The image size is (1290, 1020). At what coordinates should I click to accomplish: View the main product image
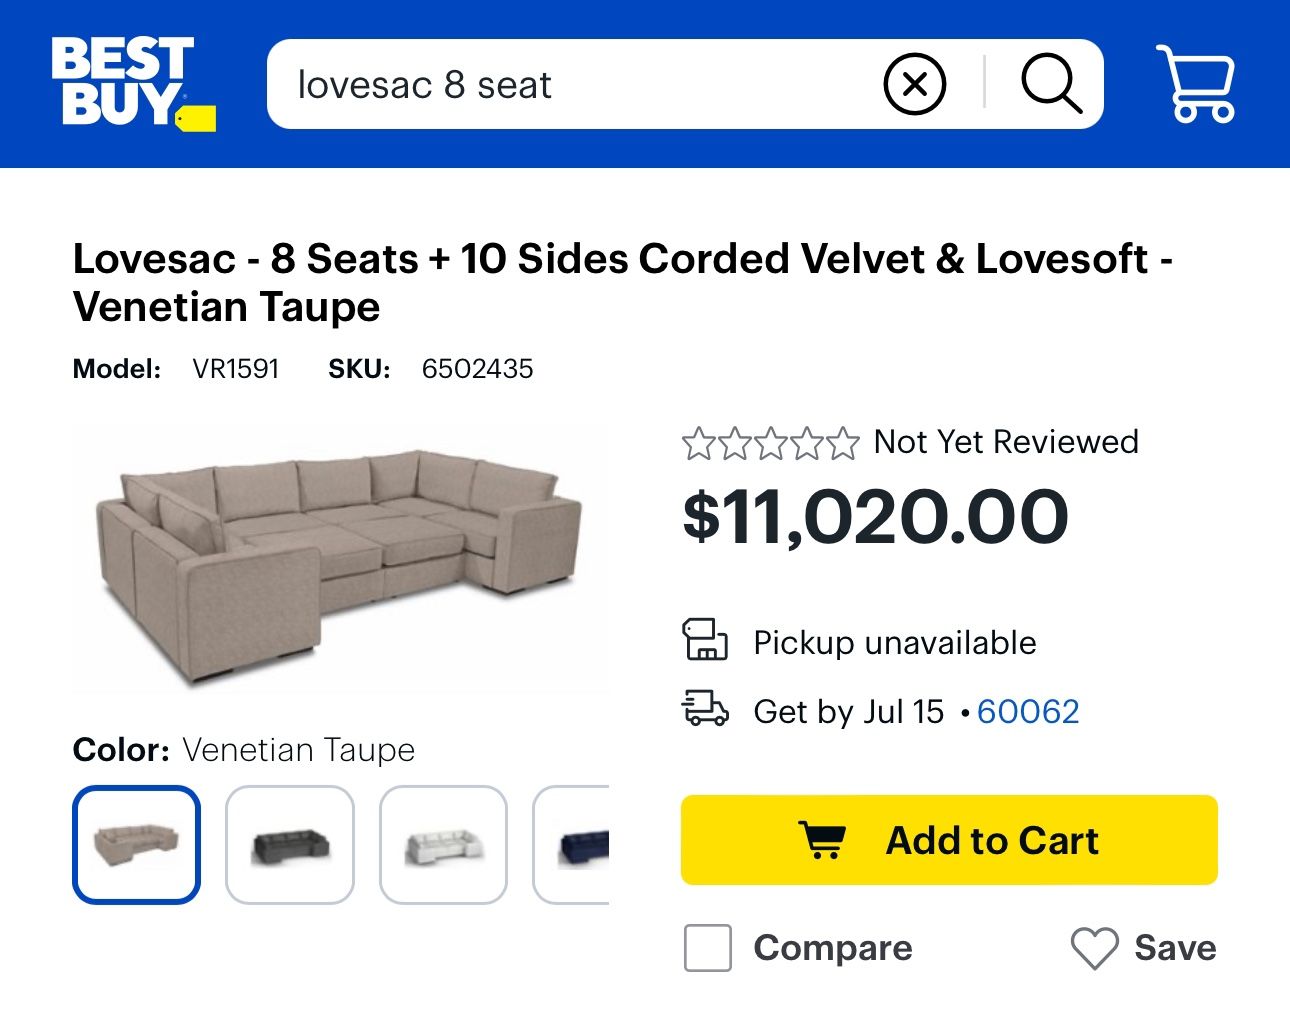coord(340,560)
